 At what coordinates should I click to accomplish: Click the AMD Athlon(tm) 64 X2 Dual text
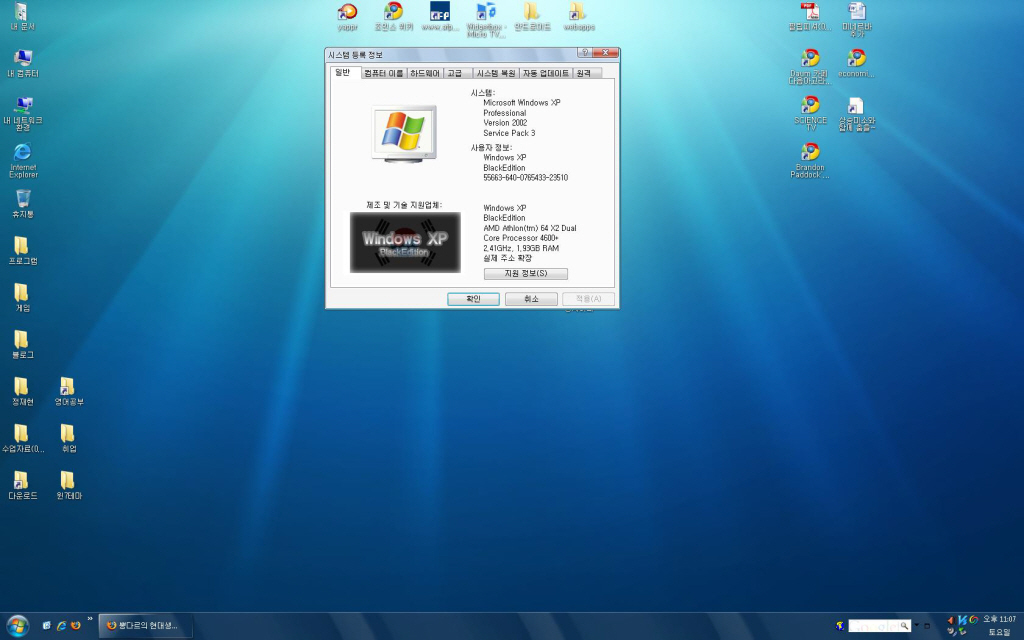click(530, 229)
